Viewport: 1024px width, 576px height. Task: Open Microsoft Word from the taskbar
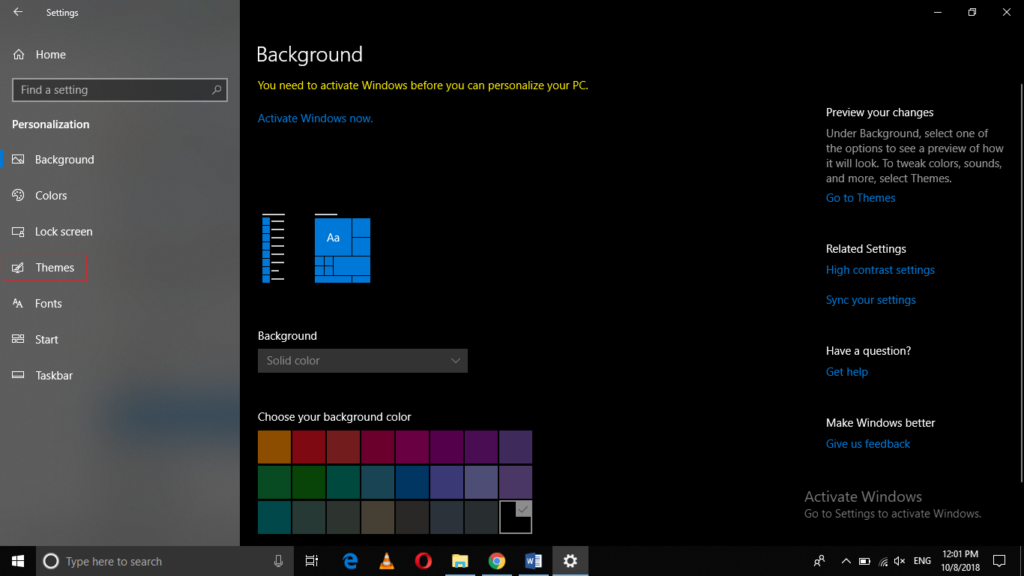click(x=533, y=561)
